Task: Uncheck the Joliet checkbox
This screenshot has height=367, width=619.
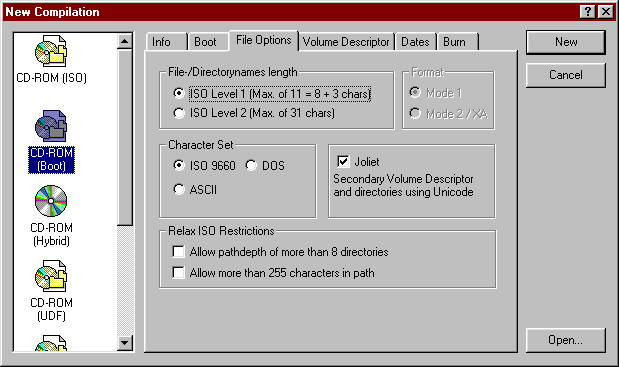Action: [x=343, y=161]
